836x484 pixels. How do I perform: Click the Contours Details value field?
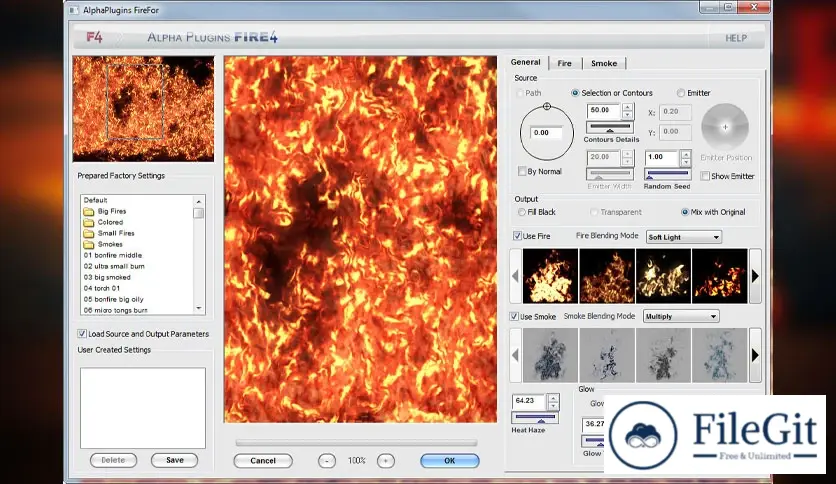pos(604,110)
